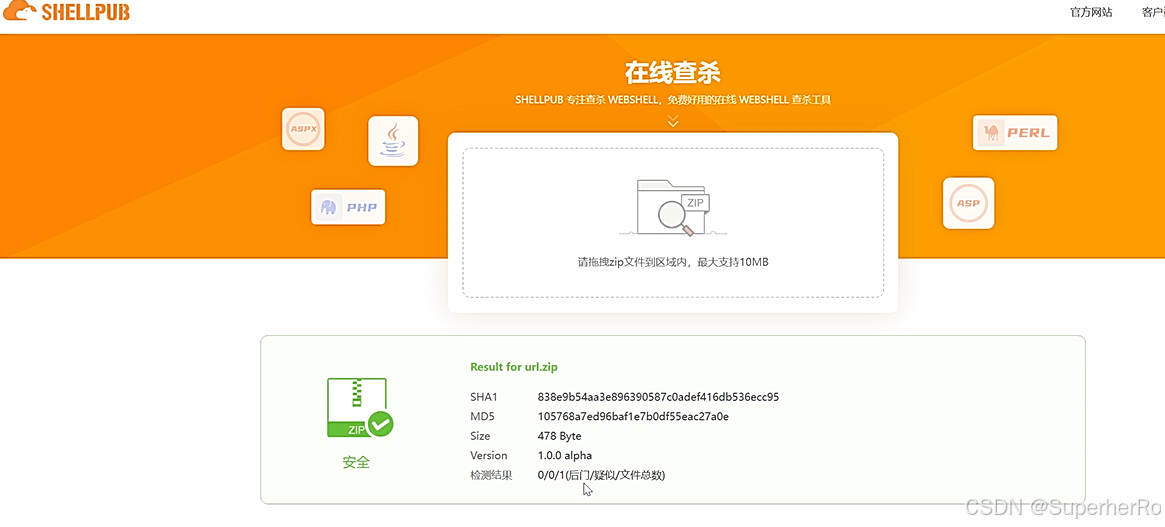Click the ZIP folder magnifier icon

[673, 207]
